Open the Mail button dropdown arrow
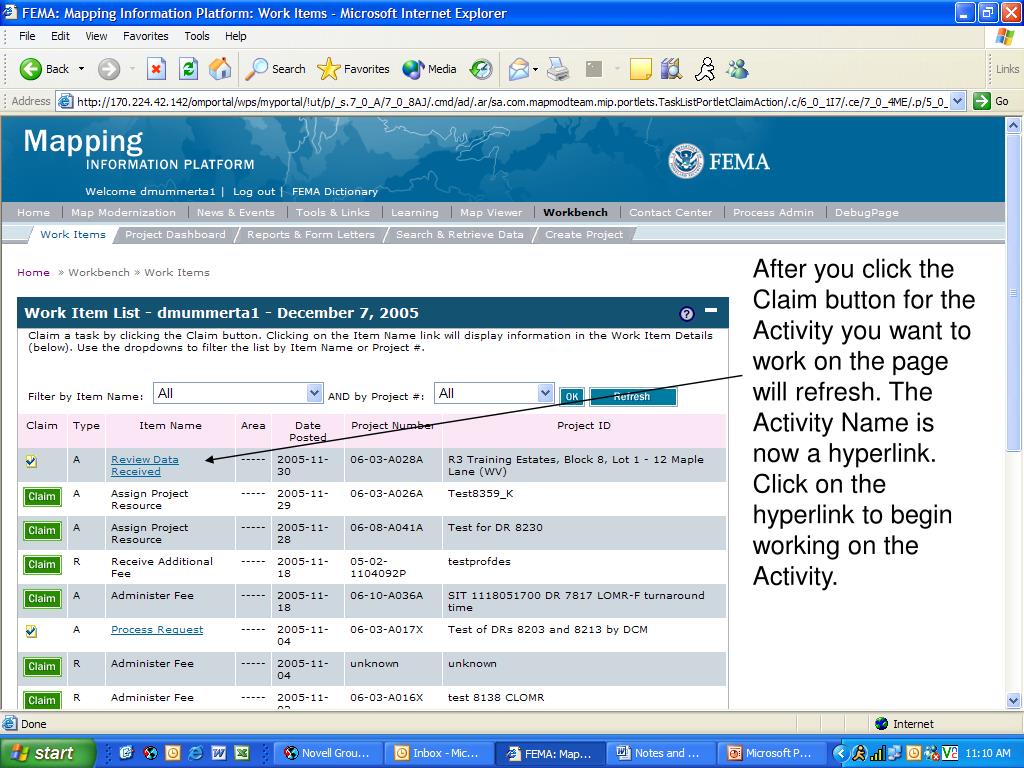This screenshot has height=768, width=1024. [536, 69]
